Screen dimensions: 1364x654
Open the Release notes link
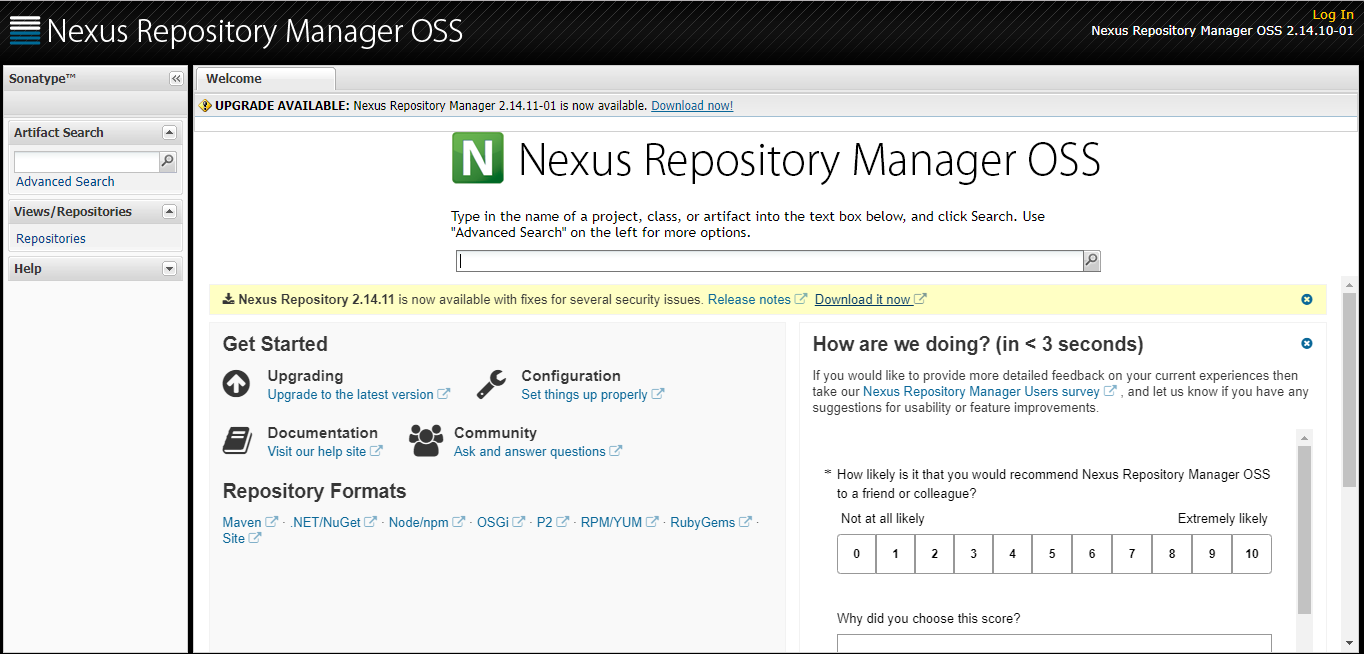click(x=757, y=300)
